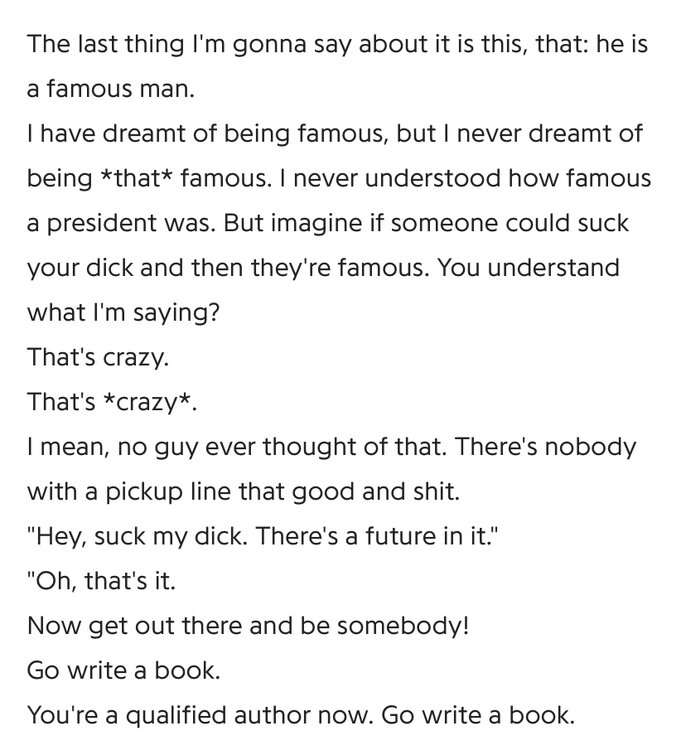Click the line 'That's crazy.' without asterisks
This screenshot has width=686, height=750.
(x=98, y=357)
